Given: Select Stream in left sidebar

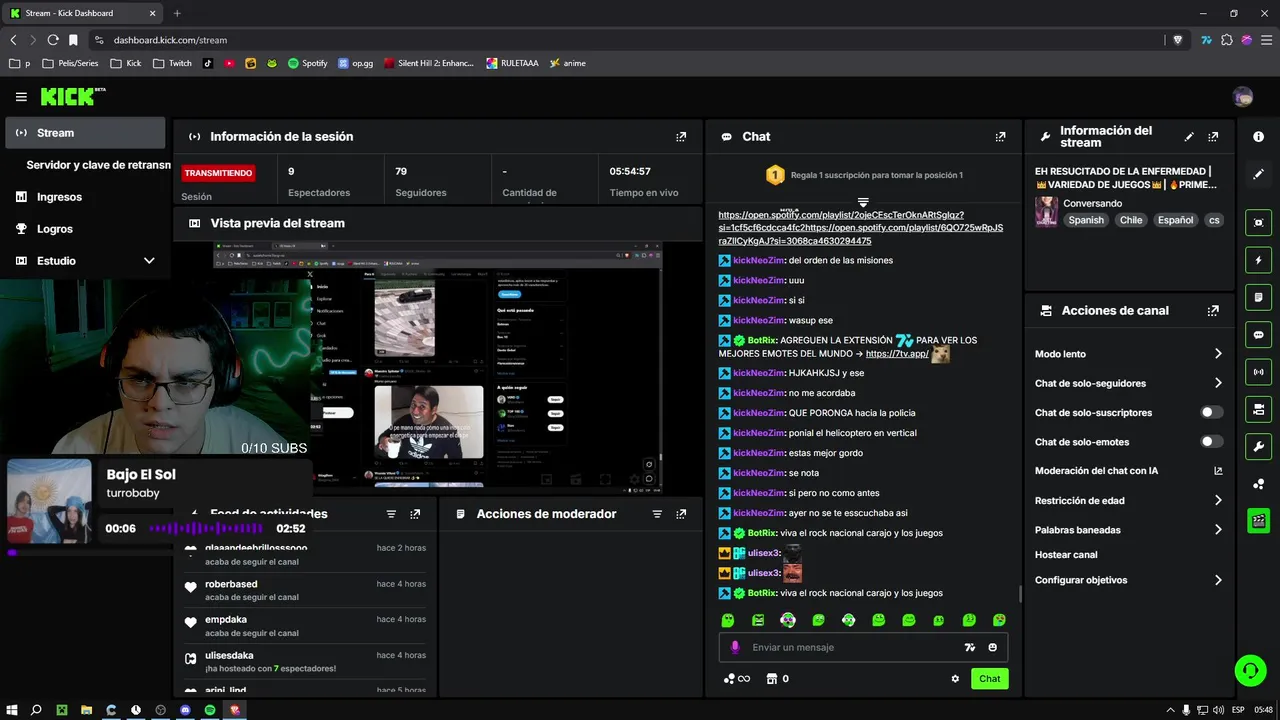Looking at the screenshot, I should (85, 133).
